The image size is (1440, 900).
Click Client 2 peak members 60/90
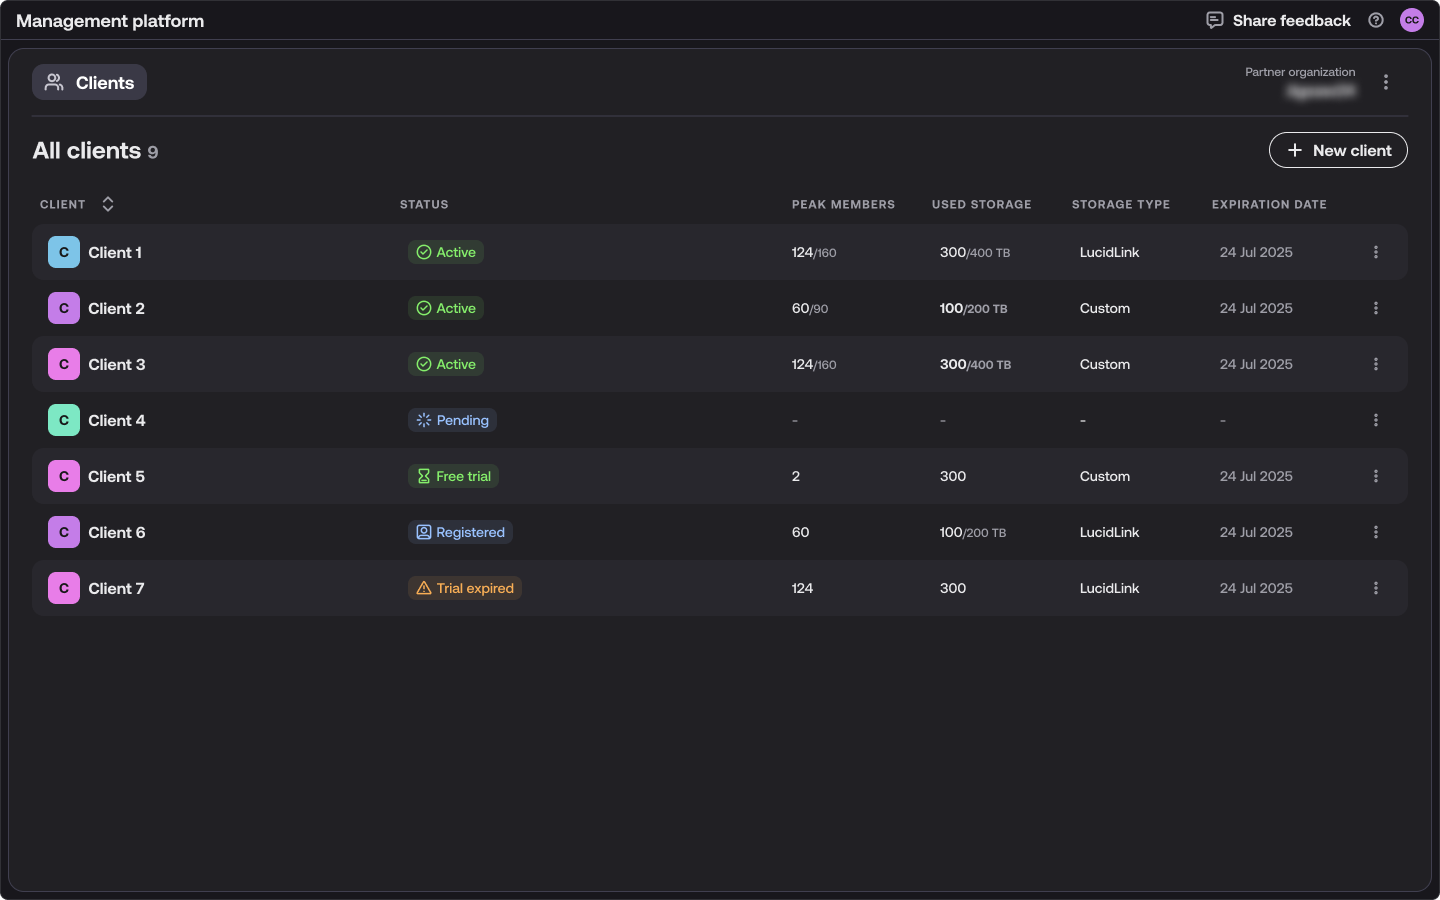click(x=810, y=308)
